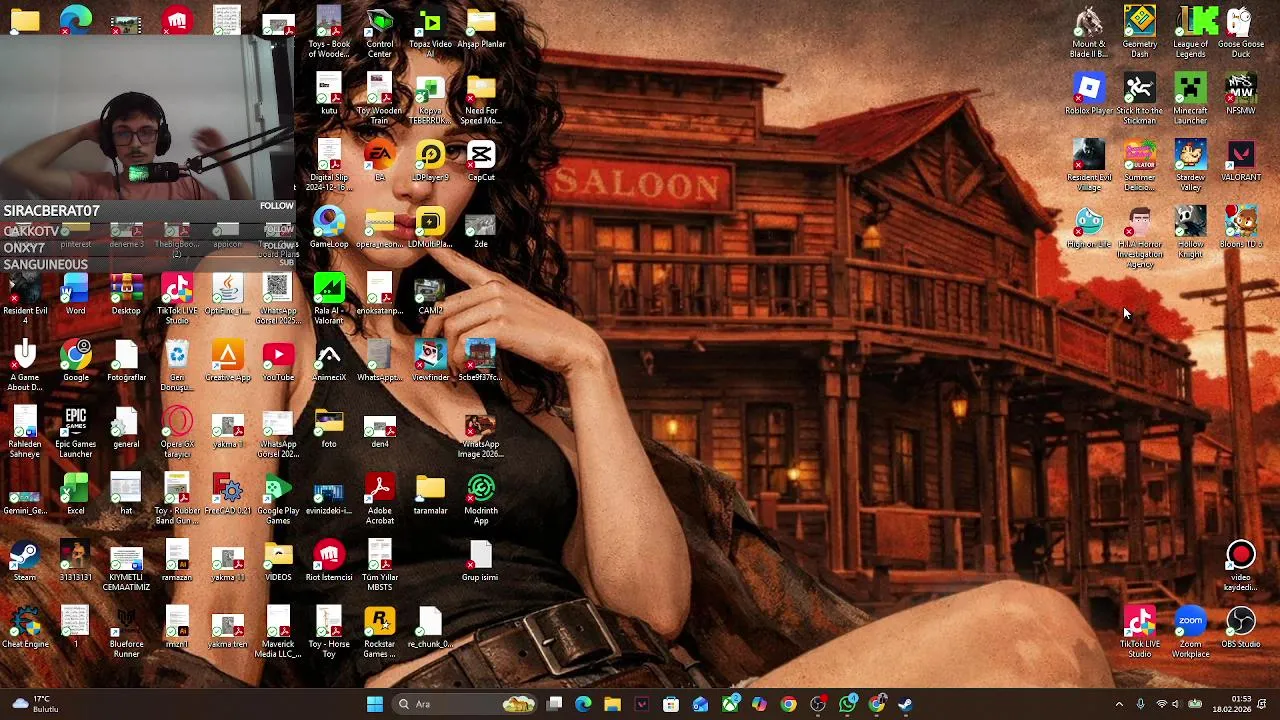This screenshot has height=720, width=1280.
Task: Open the OBS Studio desktop shortcut
Action: pyautogui.click(x=1241, y=627)
